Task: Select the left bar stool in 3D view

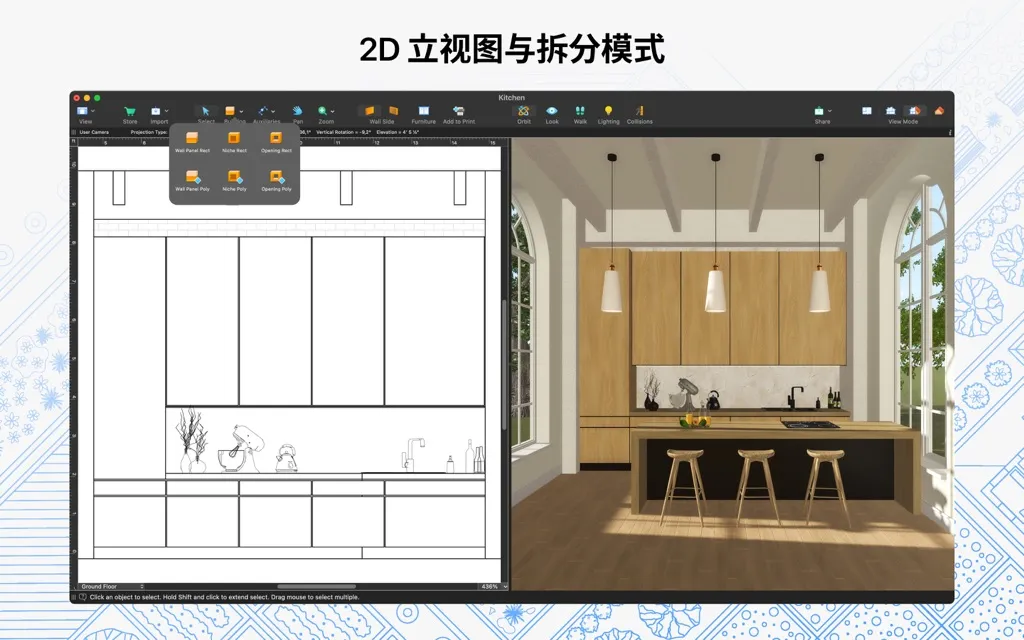Action: (x=684, y=487)
